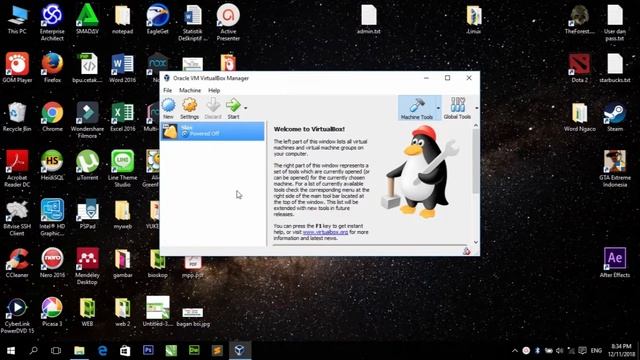
Task: Open the Help menu in VirtualBox
Action: click(214, 90)
